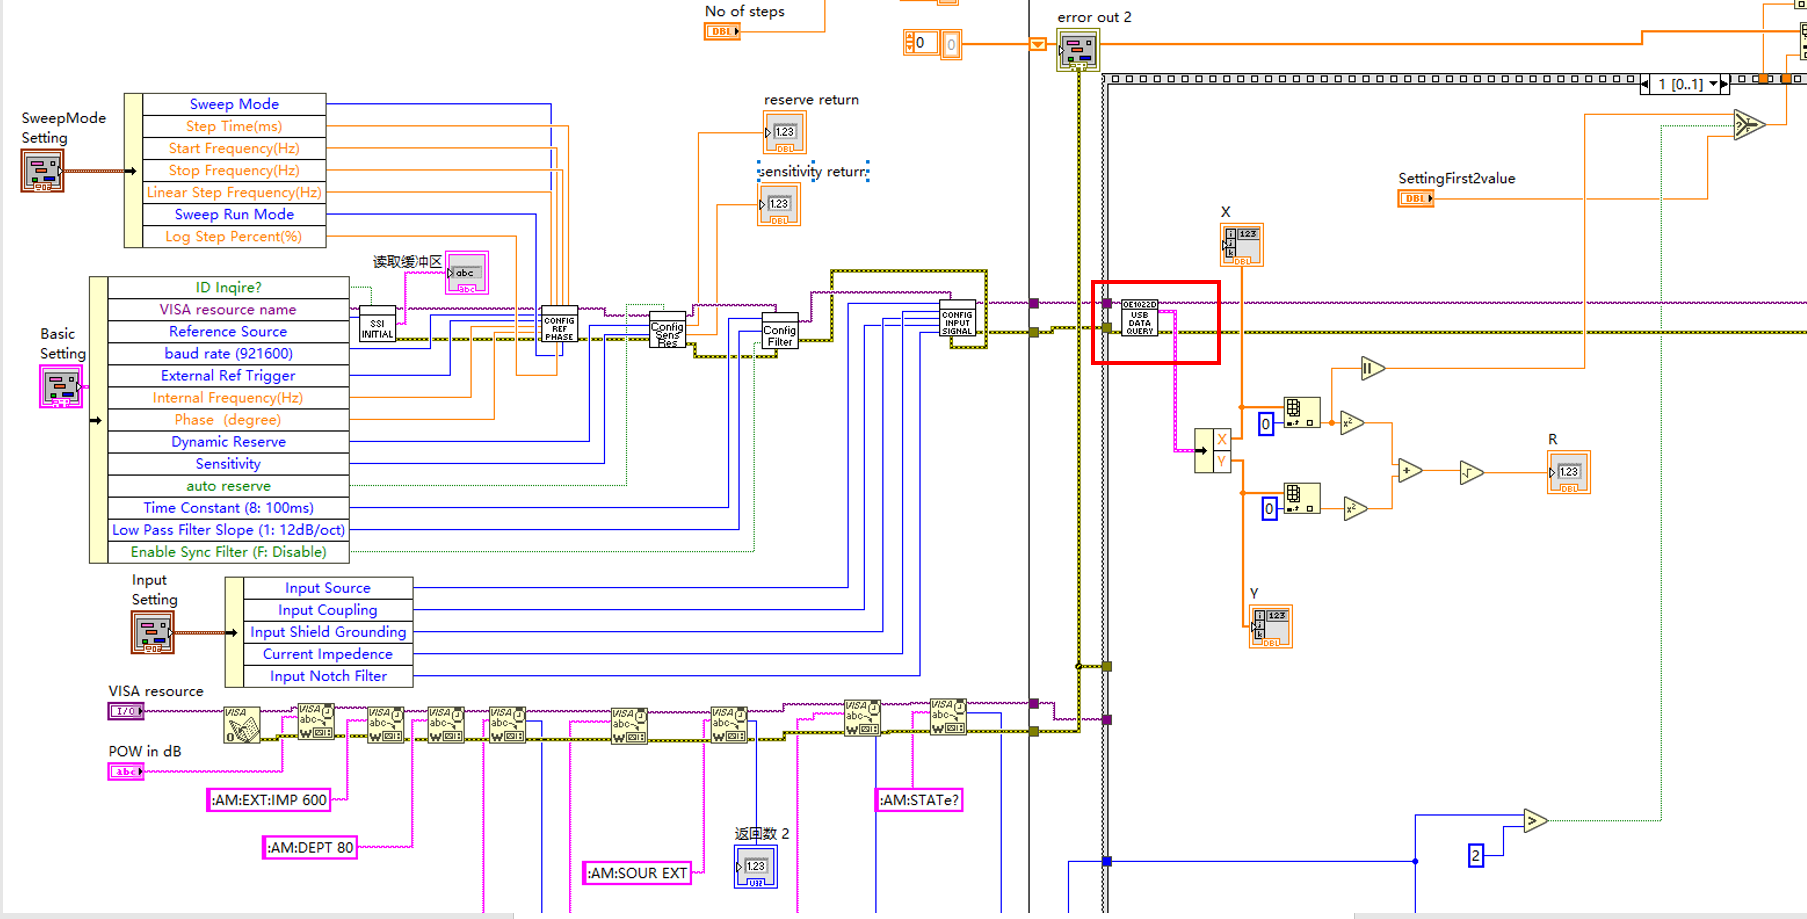Screen dimensions: 1807x919
Task: Click the Config Filter subVI
Action: click(x=780, y=331)
